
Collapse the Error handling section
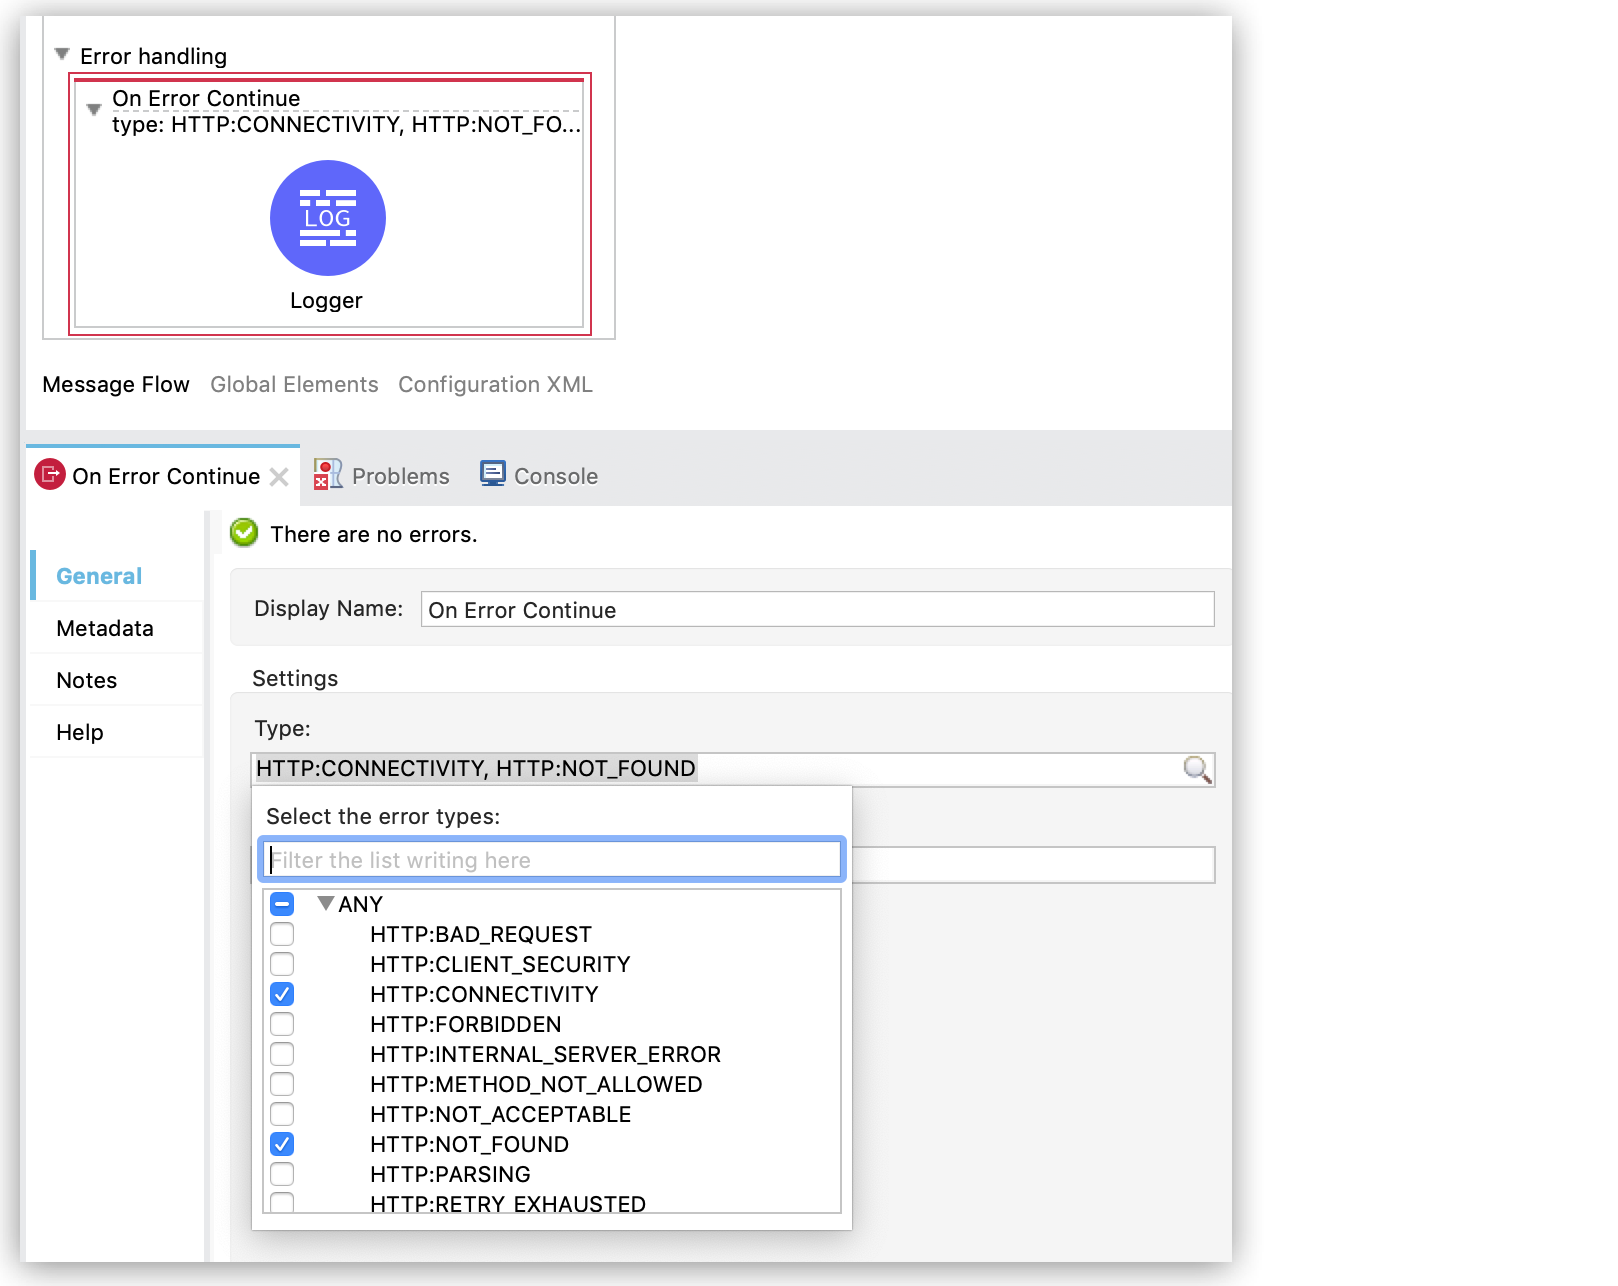(x=62, y=56)
